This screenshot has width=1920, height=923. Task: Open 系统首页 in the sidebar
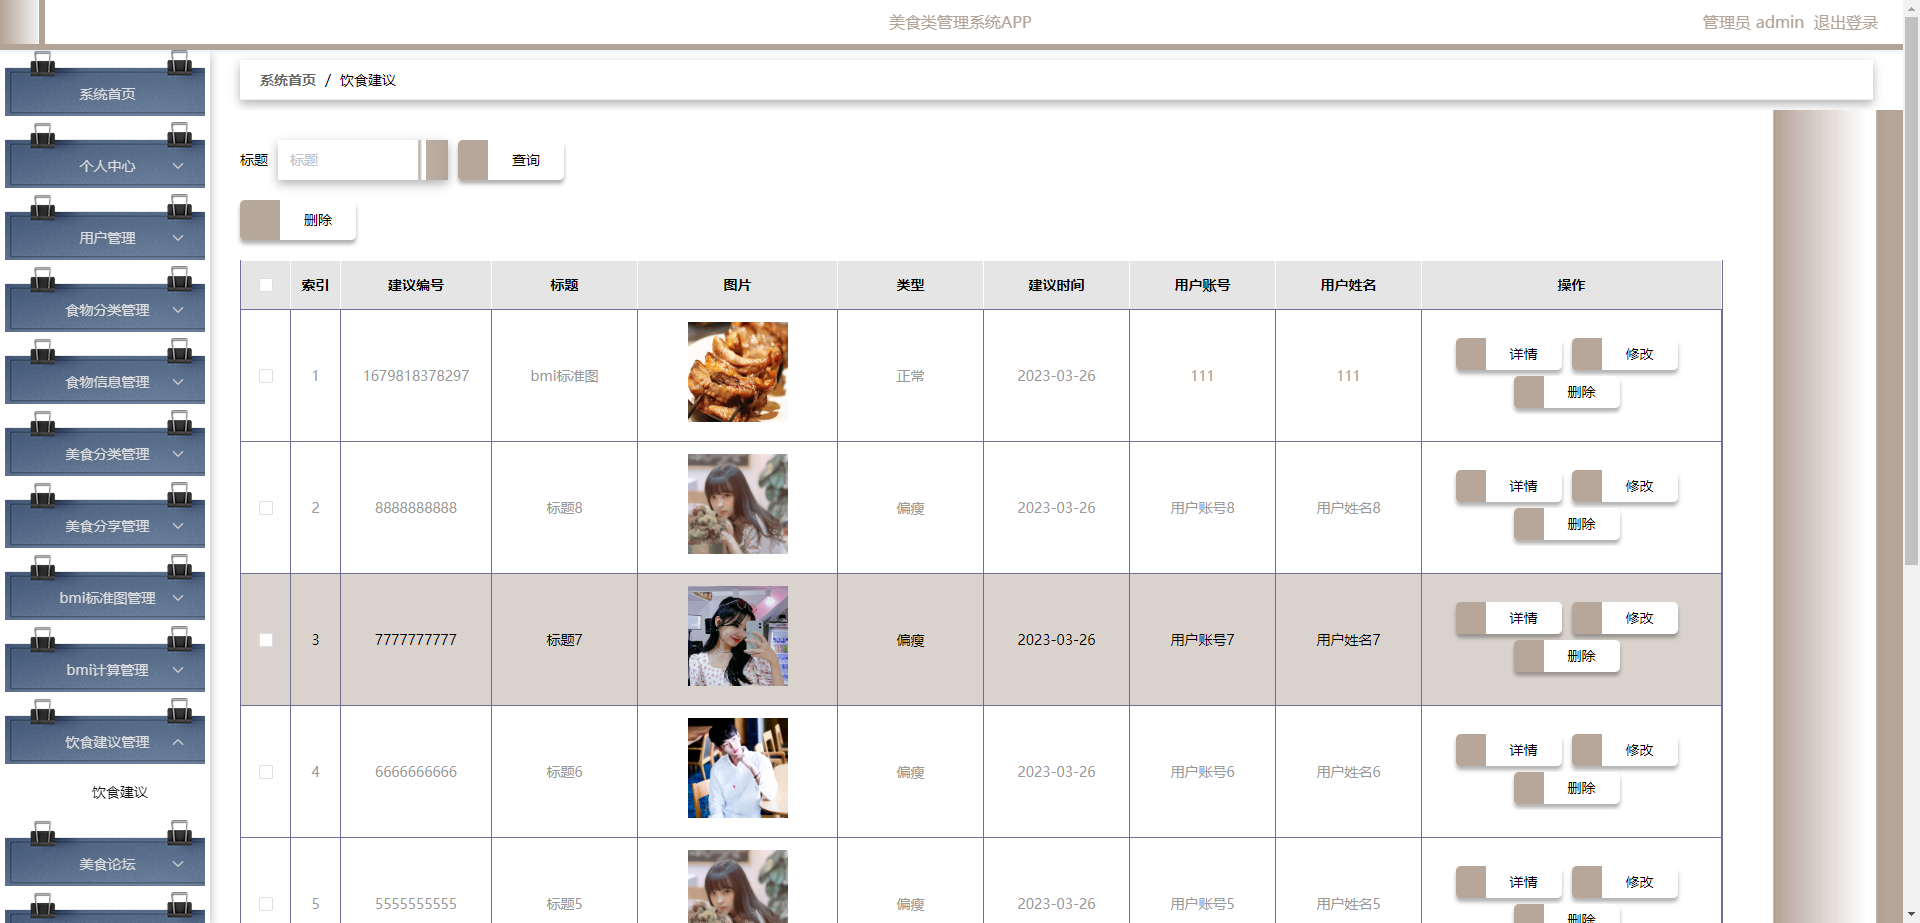[105, 93]
